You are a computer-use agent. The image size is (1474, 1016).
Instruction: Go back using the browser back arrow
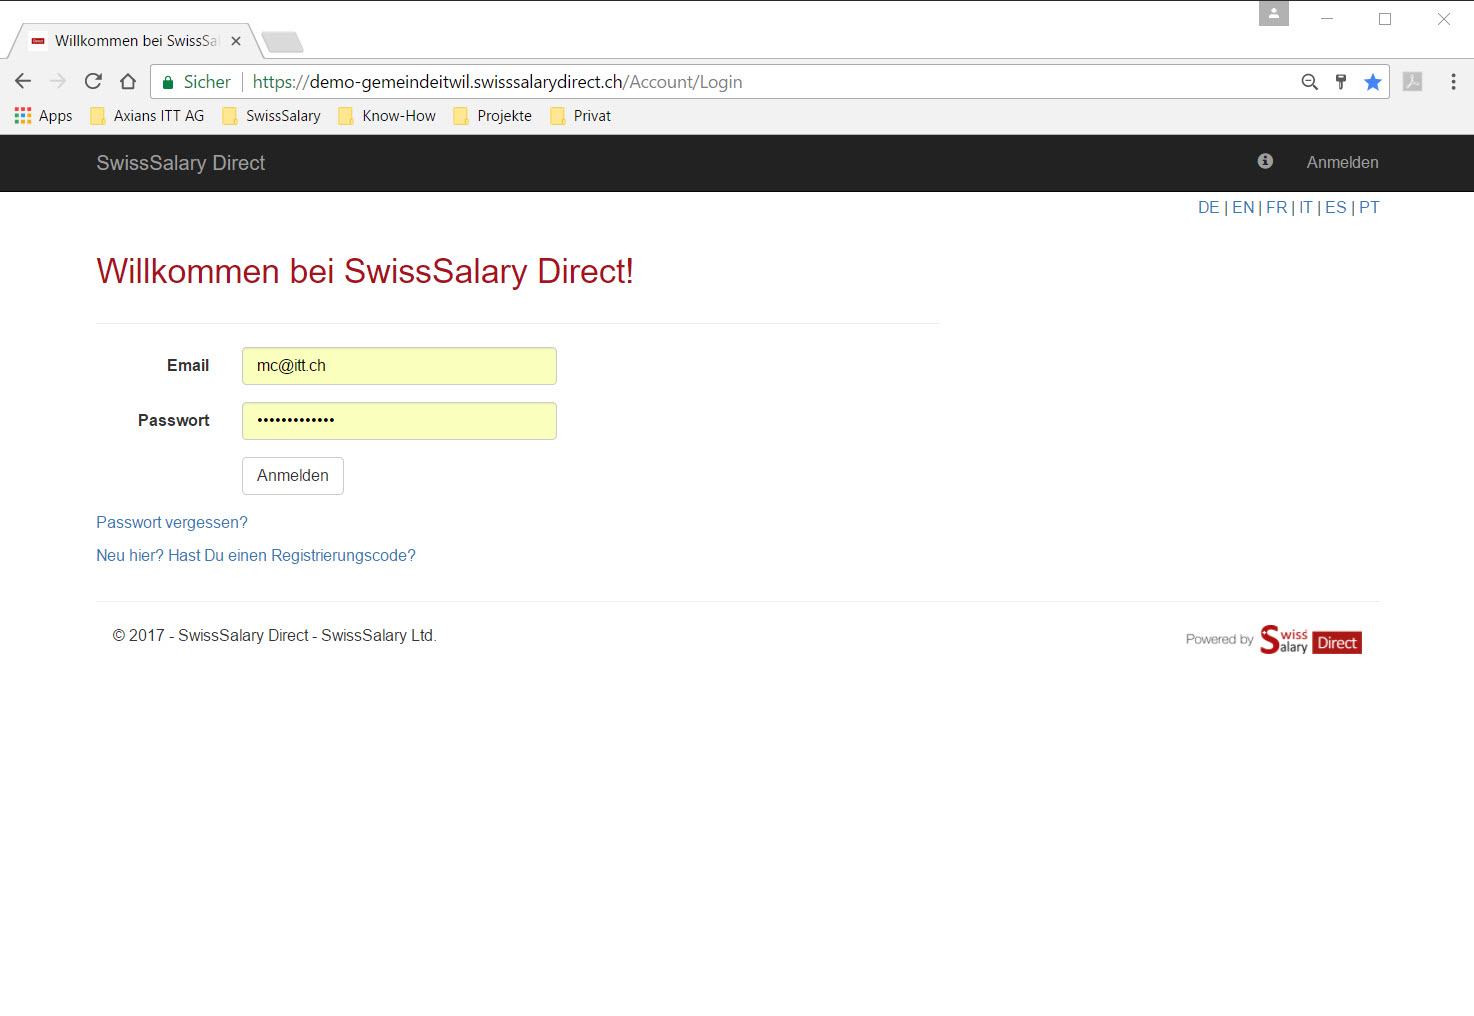[x=23, y=81]
